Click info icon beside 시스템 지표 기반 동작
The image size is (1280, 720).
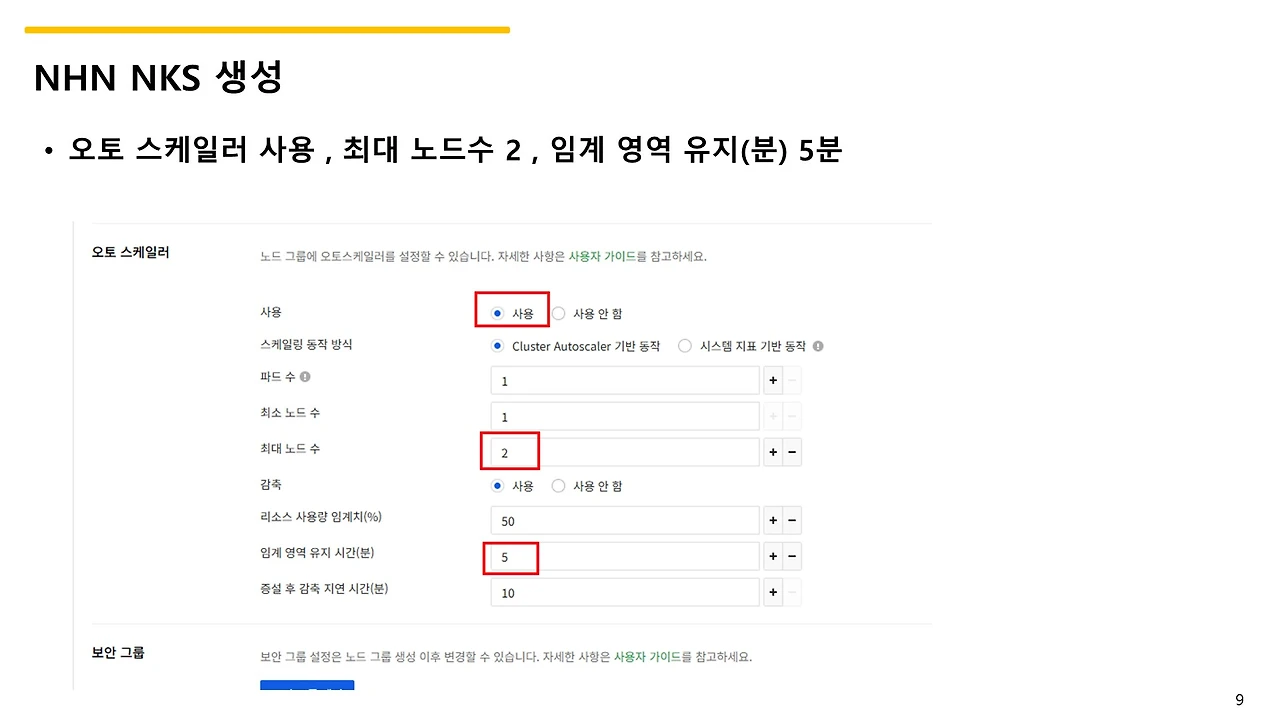[818, 346]
